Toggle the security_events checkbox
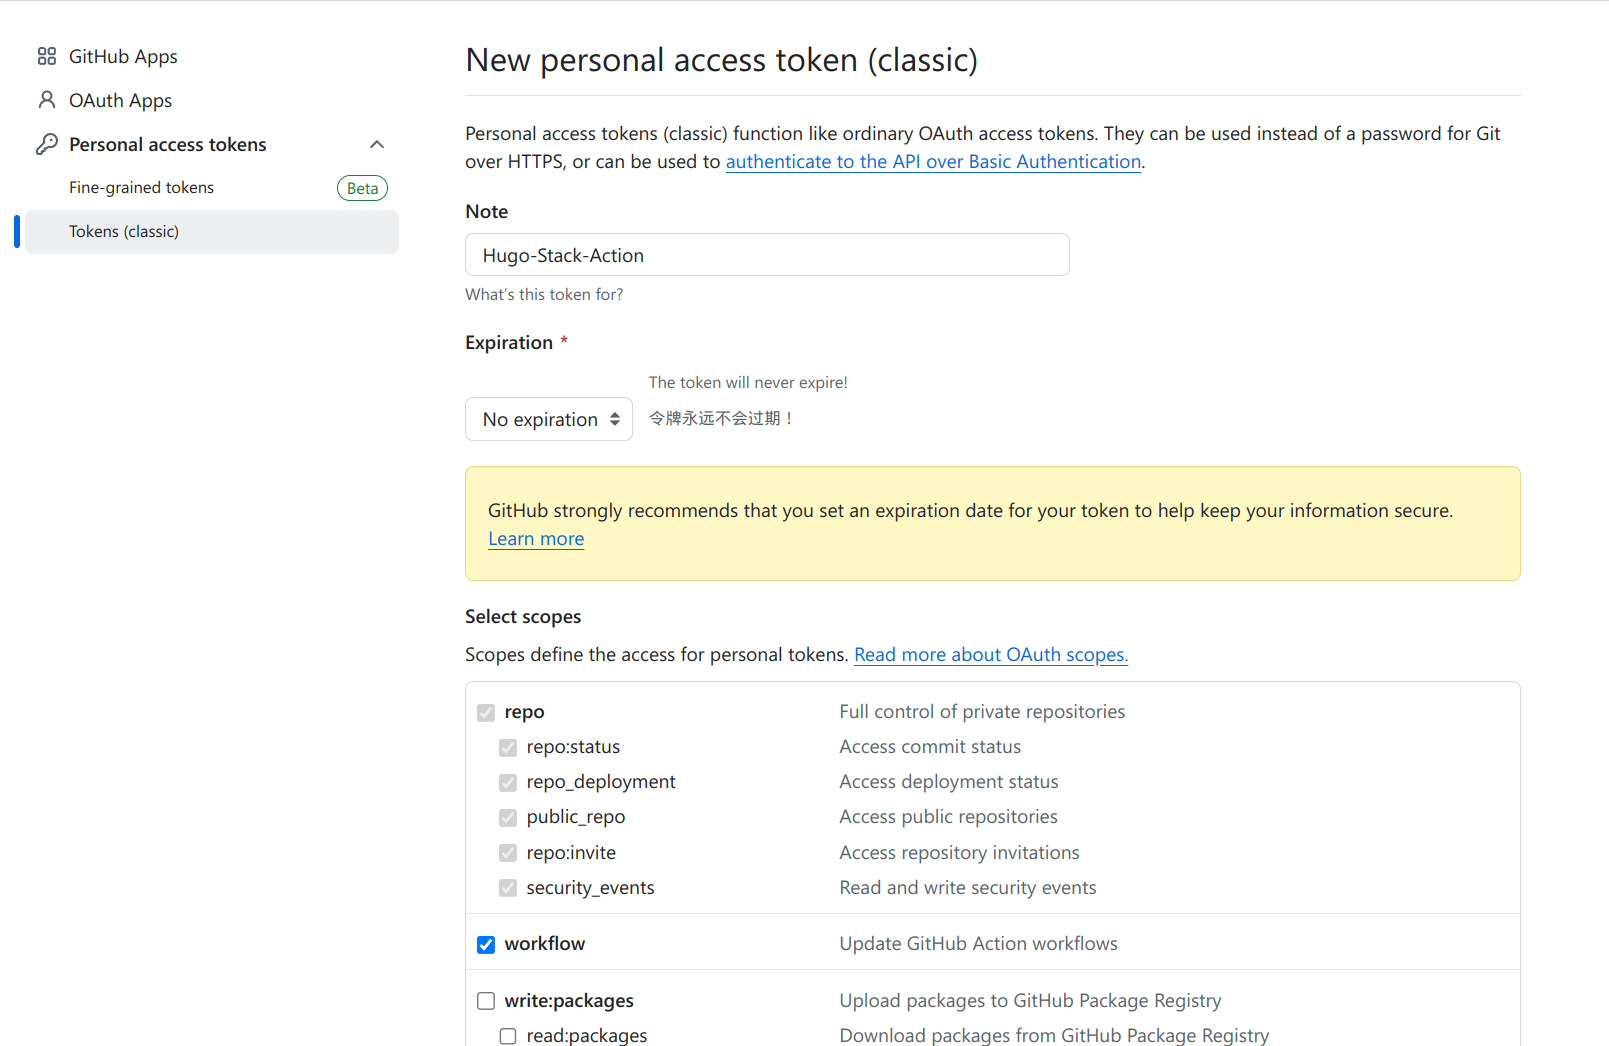Image resolution: width=1609 pixels, height=1046 pixels. tap(508, 888)
